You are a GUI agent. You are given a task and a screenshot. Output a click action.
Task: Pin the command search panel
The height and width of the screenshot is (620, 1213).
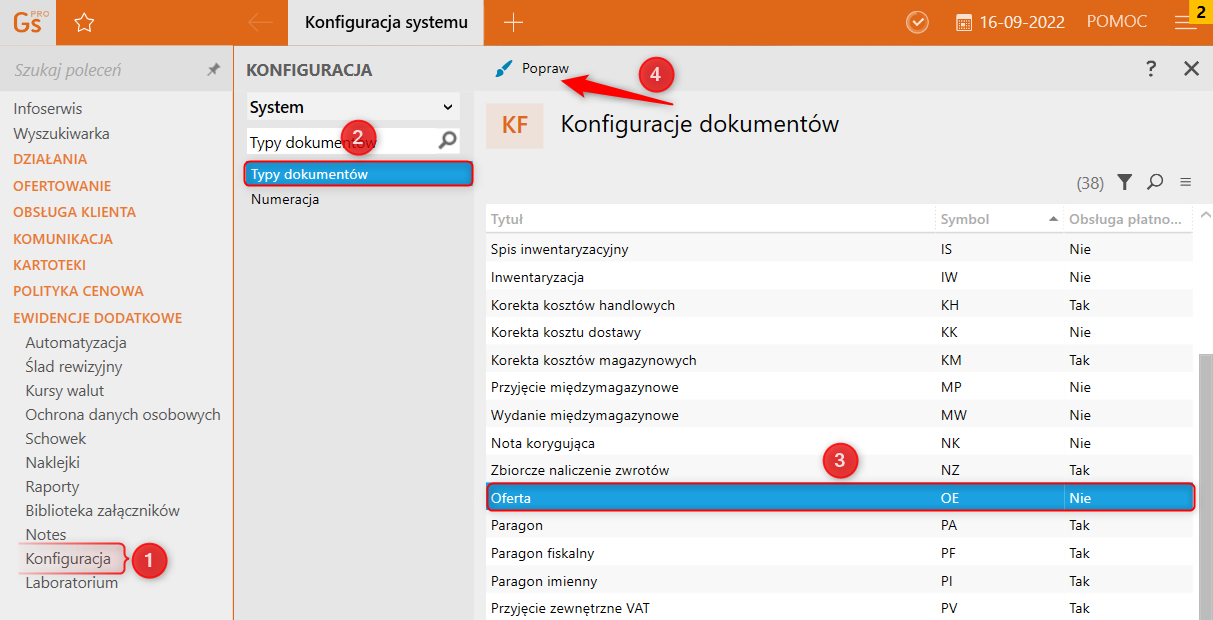213,70
